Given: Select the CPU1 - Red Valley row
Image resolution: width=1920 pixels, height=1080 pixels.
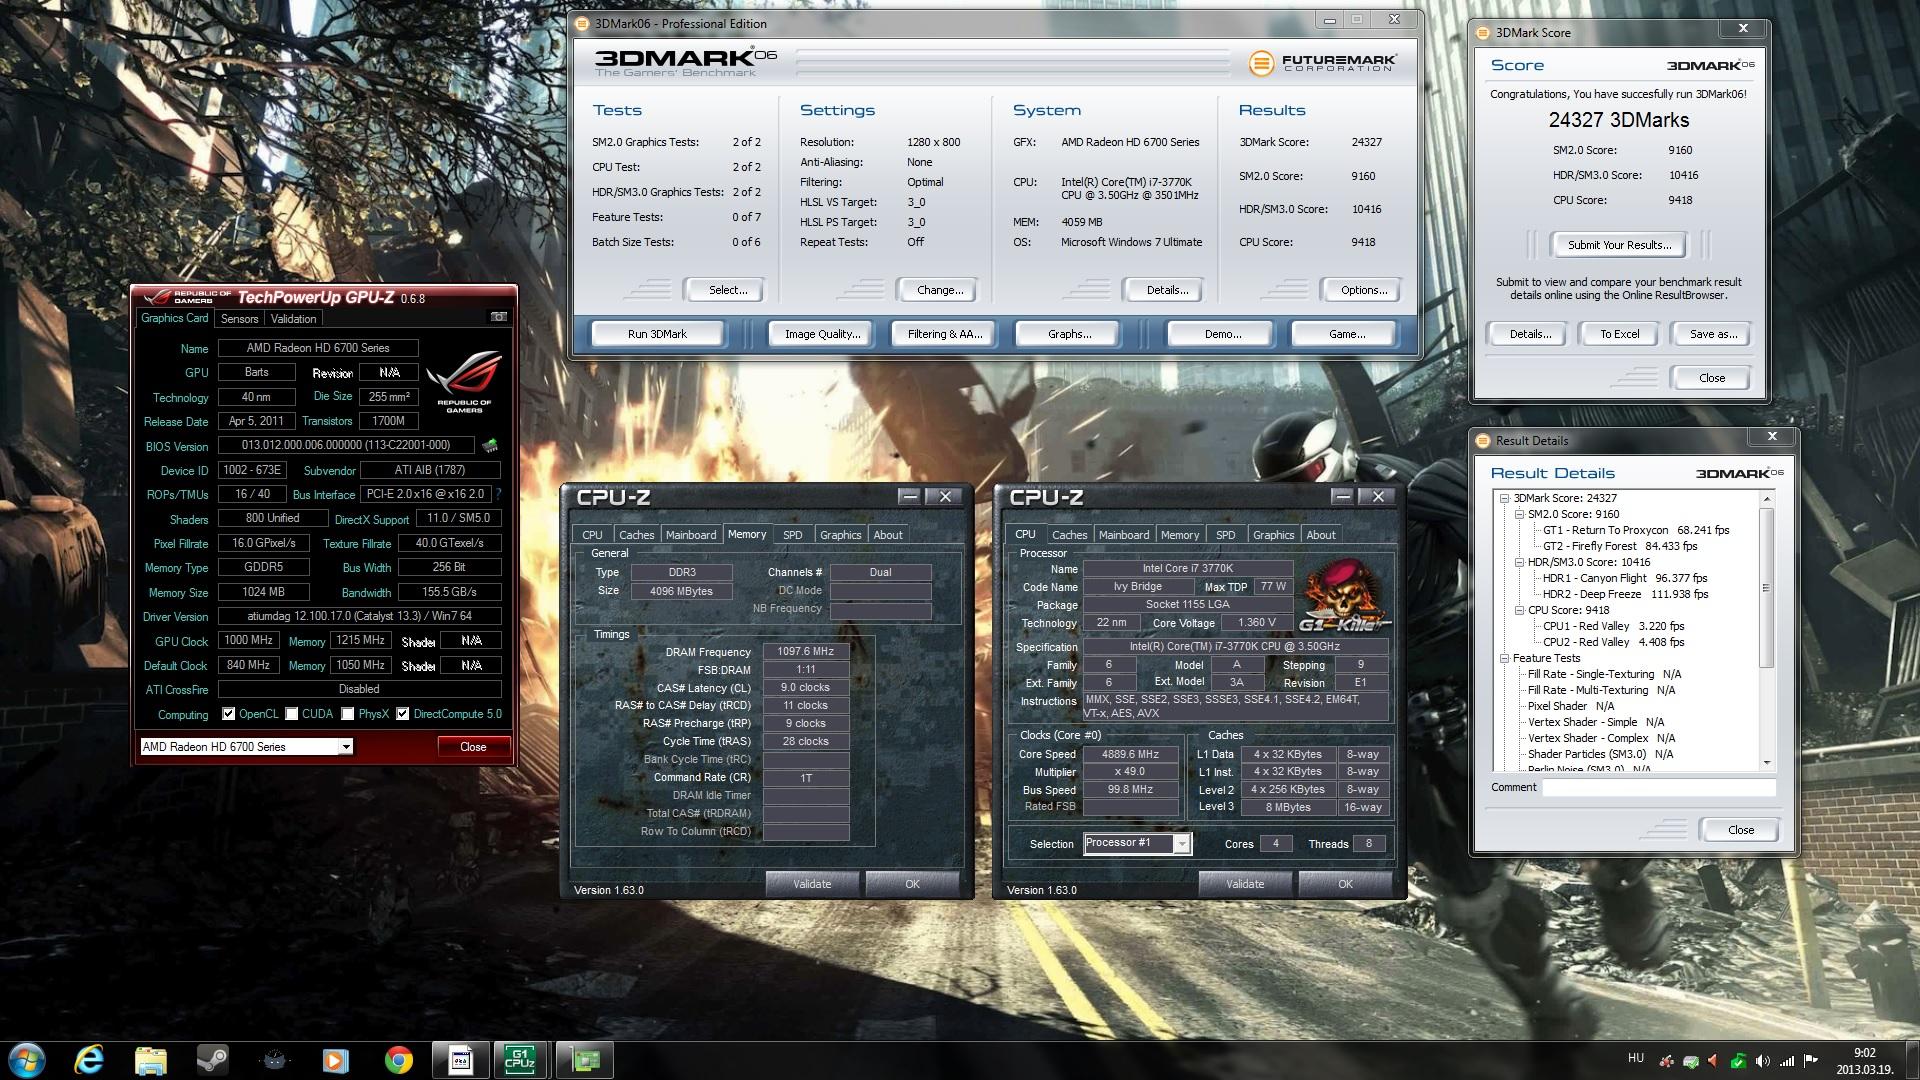Looking at the screenshot, I should pyautogui.click(x=1613, y=626).
